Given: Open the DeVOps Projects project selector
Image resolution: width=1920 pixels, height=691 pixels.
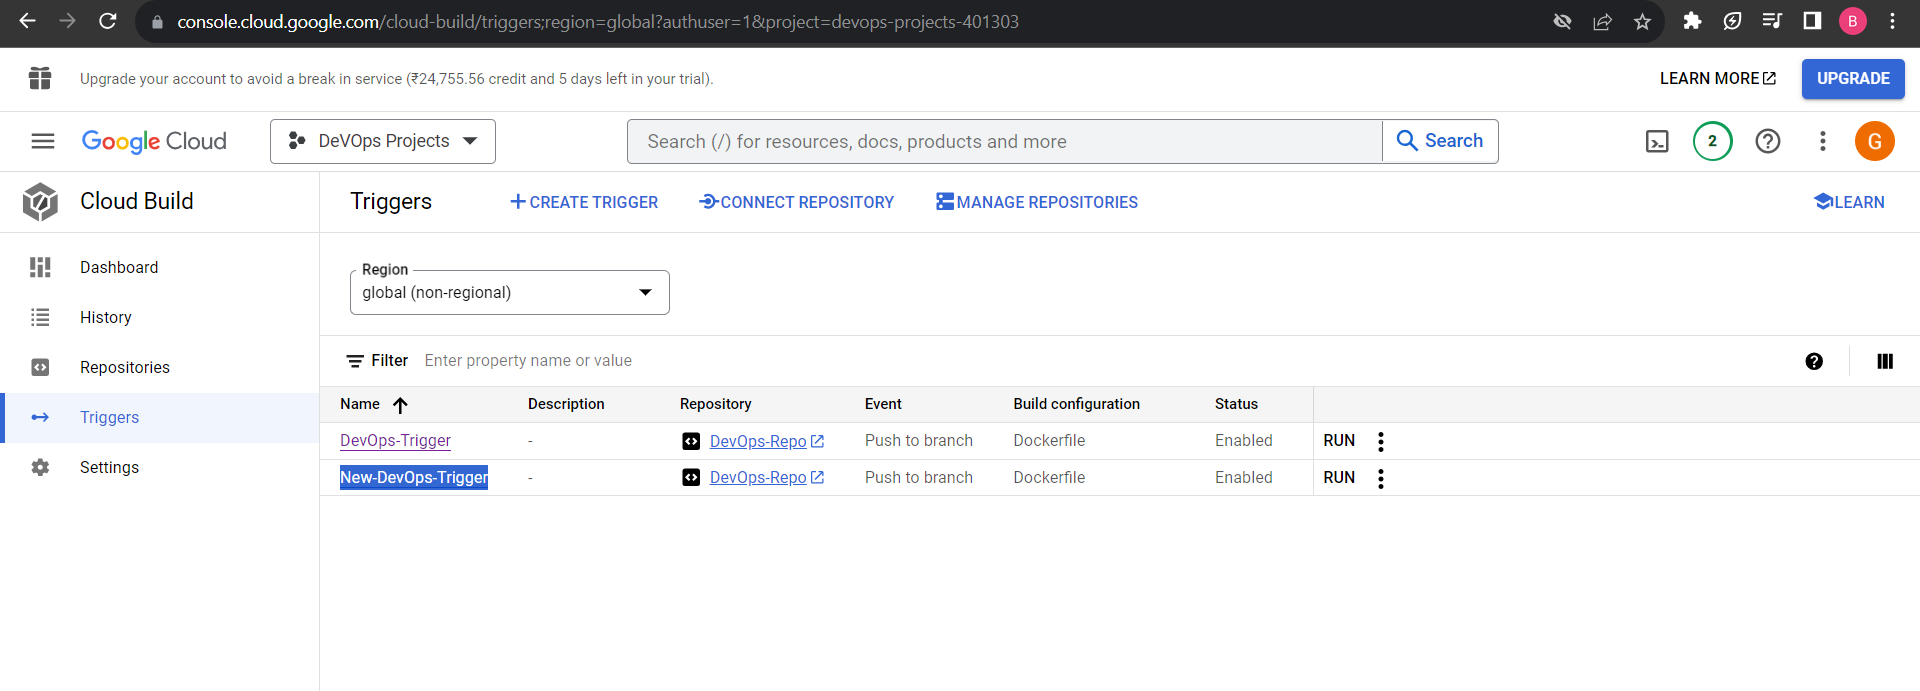Looking at the screenshot, I should [383, 141].
